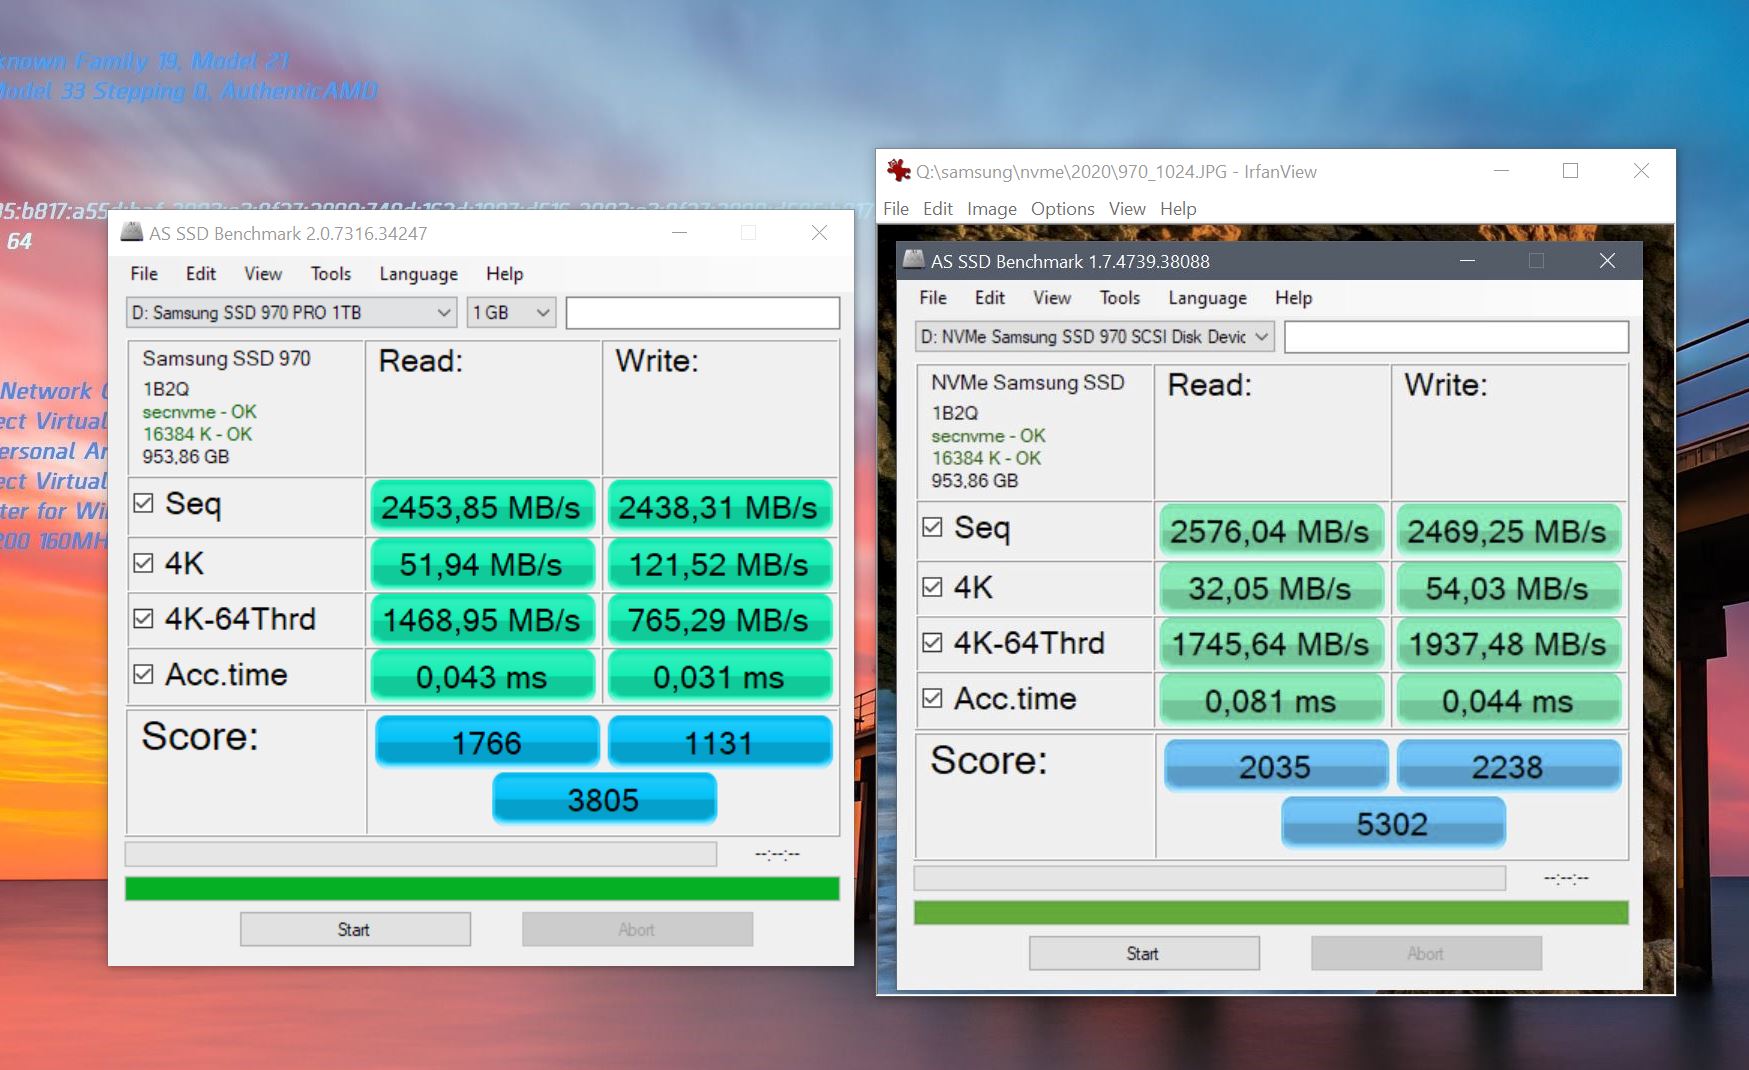
Task: Click the IrfanView red splat app icon
Action: coord(898,171)
